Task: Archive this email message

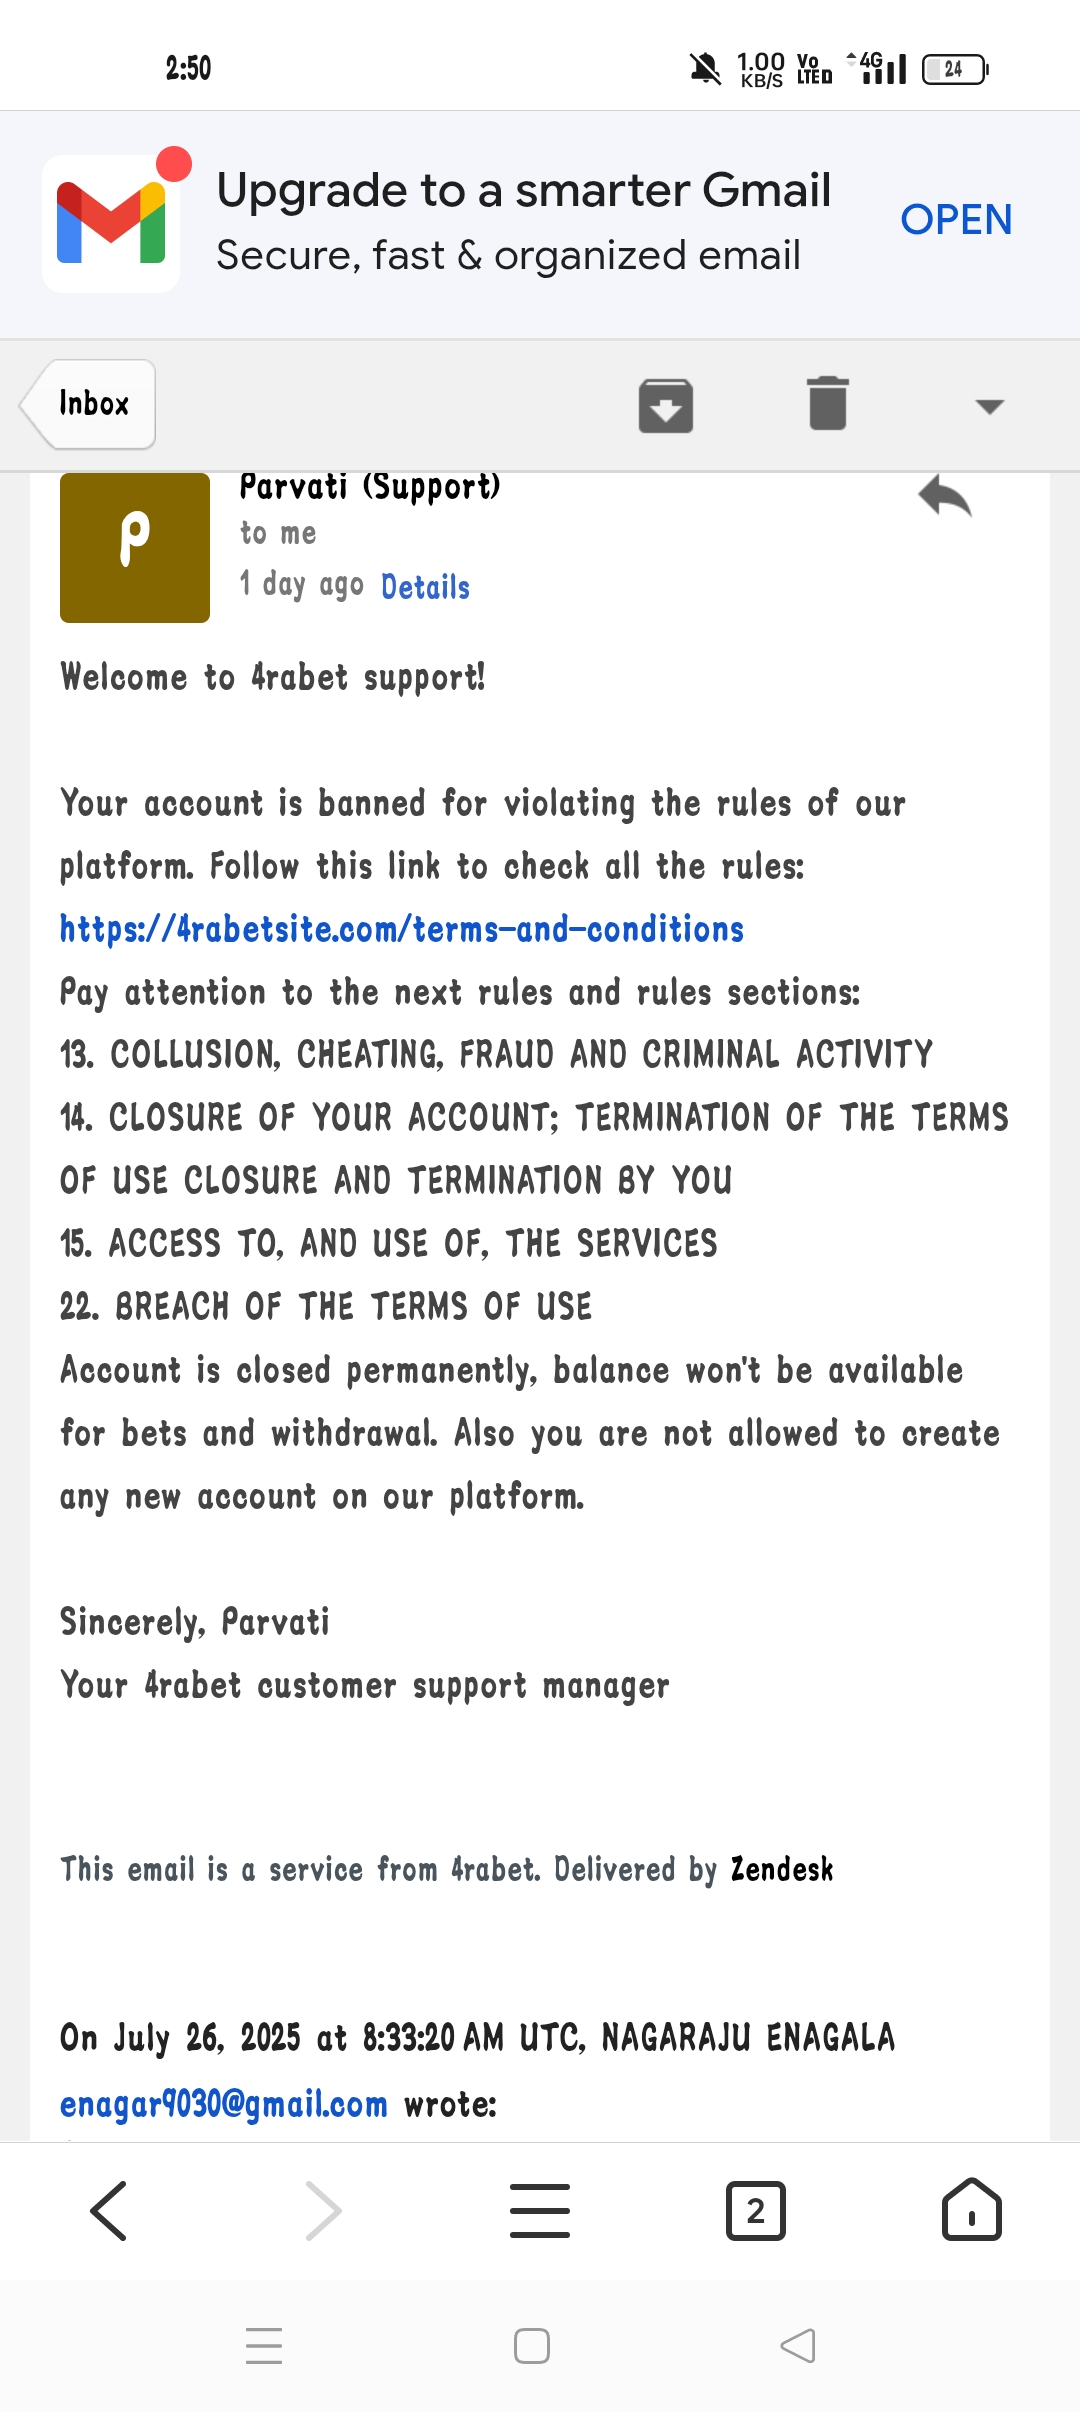Action: tap(666, 405)
